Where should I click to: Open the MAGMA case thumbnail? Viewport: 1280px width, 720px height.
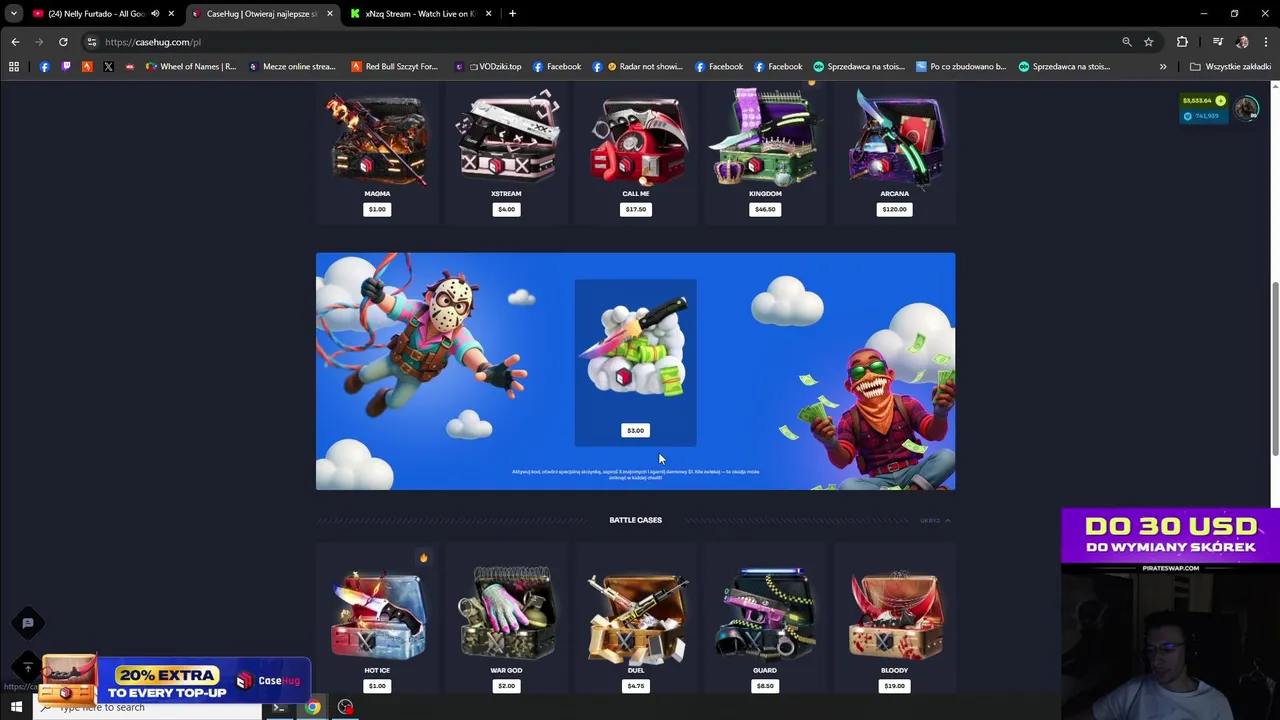[x=377, y=138]
